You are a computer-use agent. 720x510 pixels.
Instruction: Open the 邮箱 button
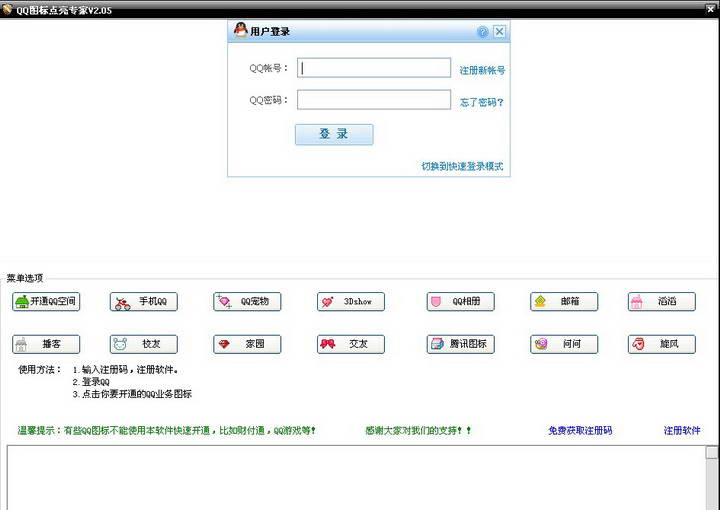click(x=564, y=302)
